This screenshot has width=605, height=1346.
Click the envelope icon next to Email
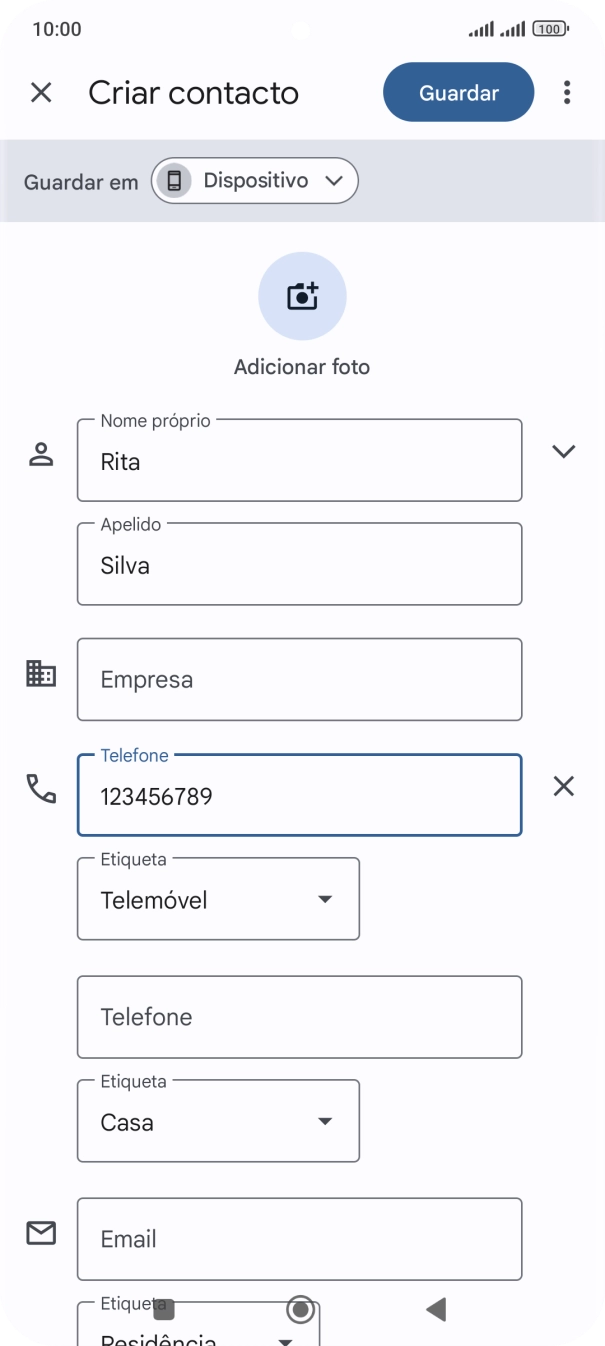tap(41, 1233)
